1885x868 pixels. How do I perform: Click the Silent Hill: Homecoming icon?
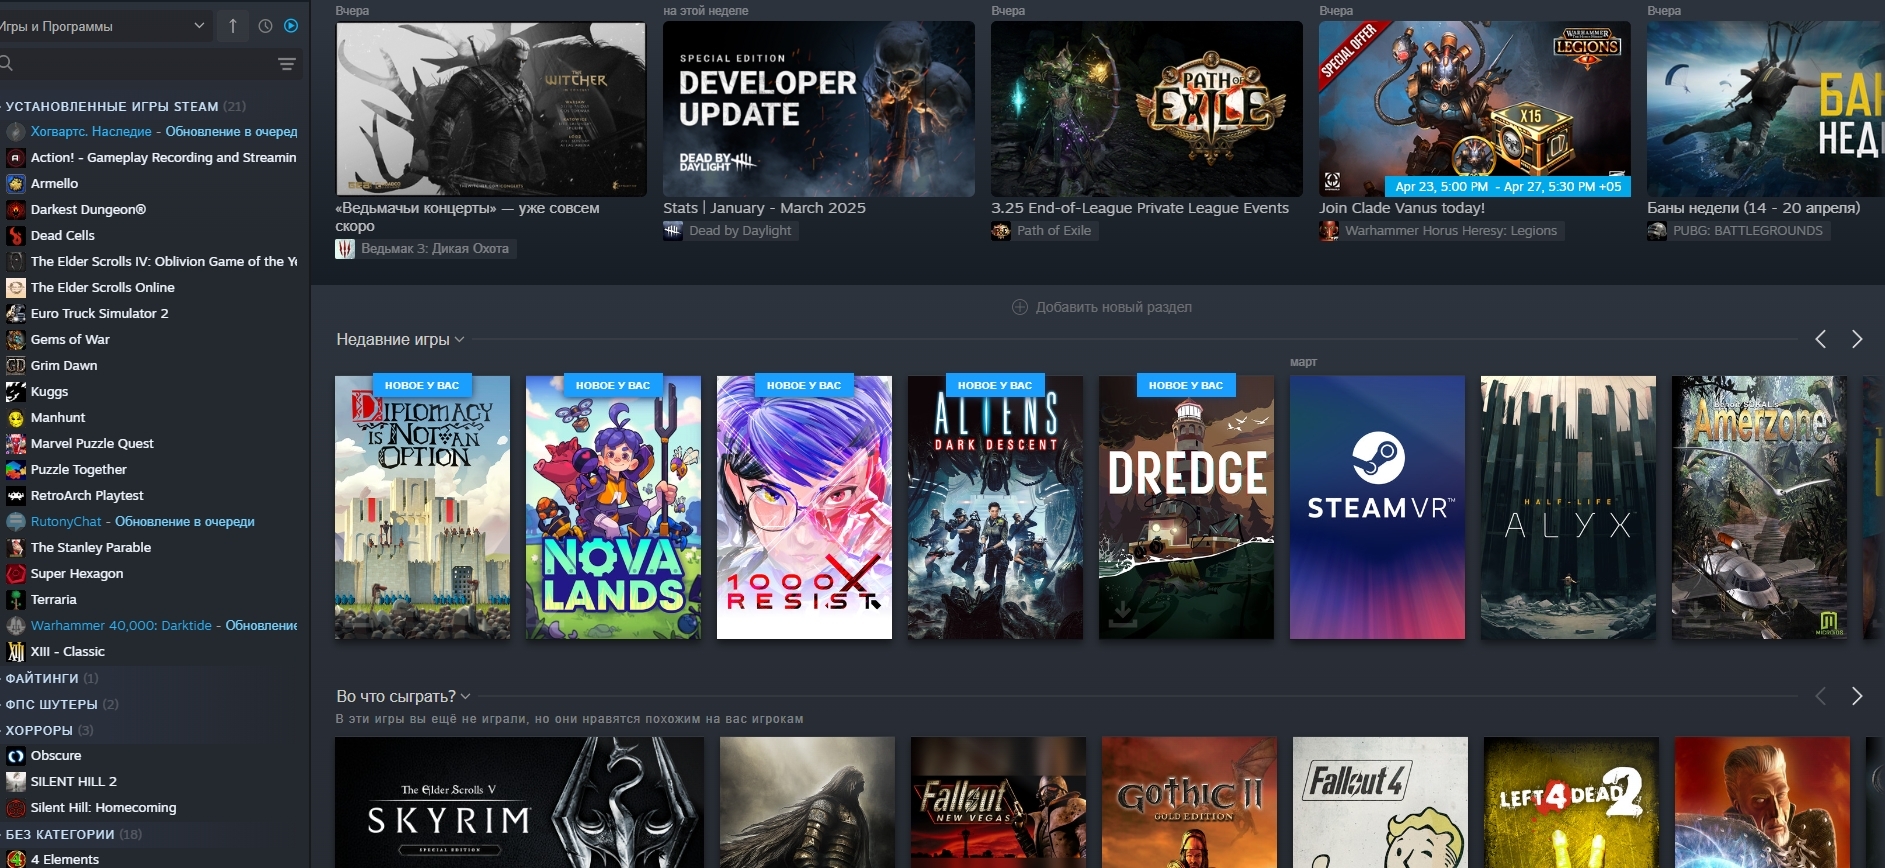15,807
